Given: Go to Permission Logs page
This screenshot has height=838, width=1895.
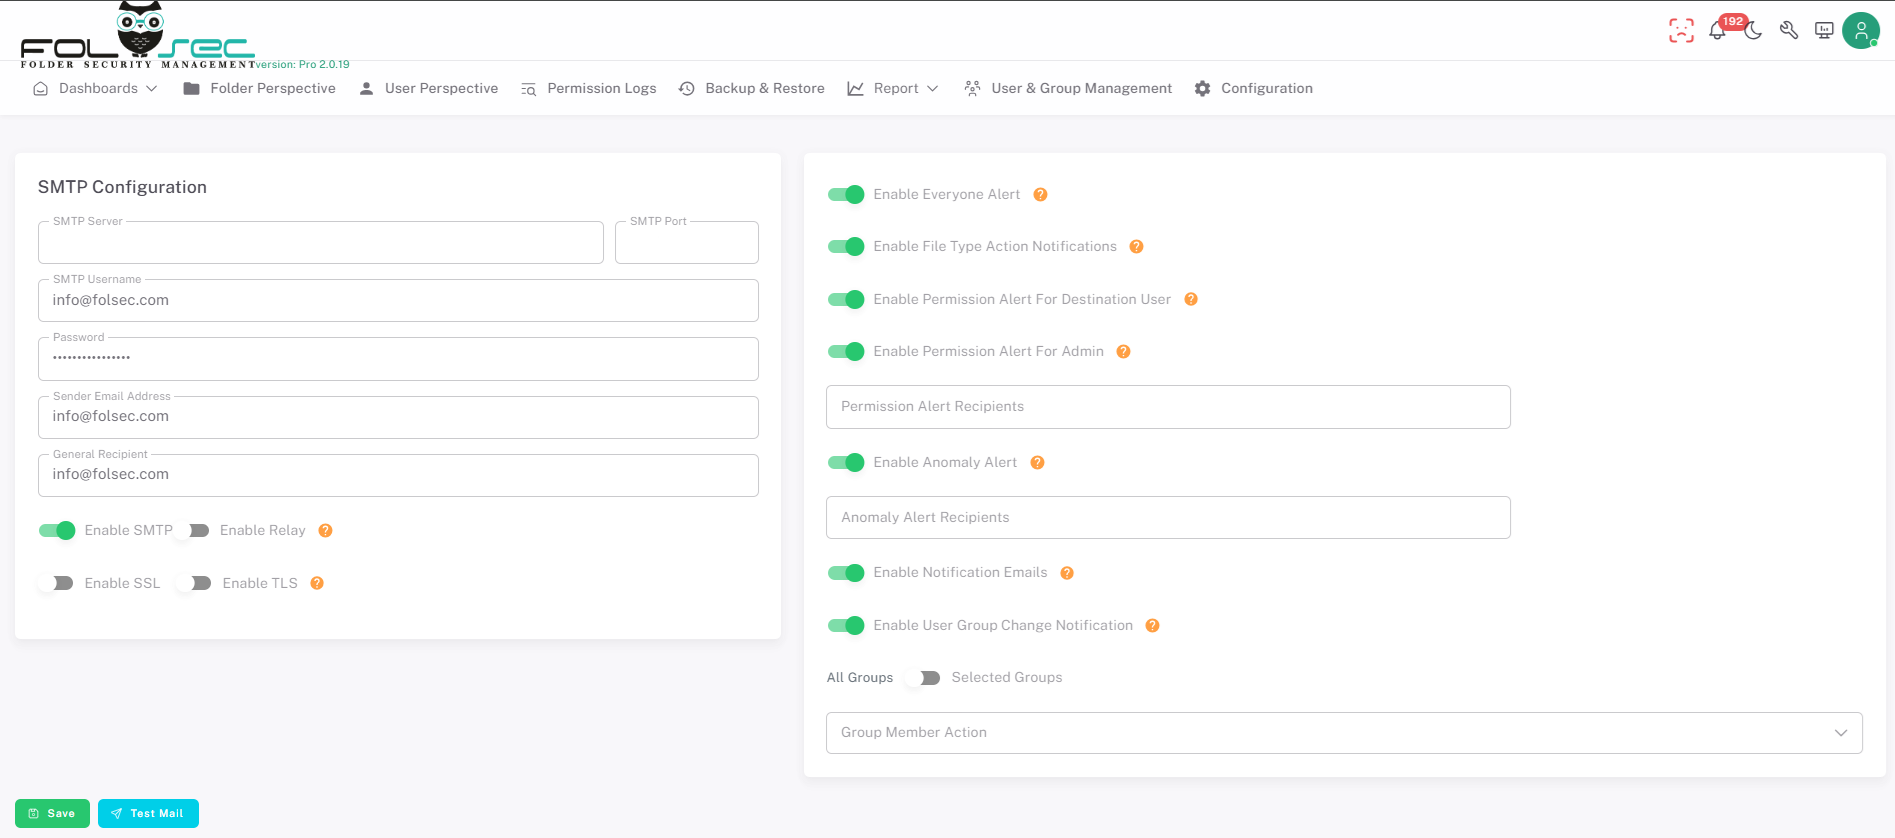Looking at the screenshot, I should tap(589, 88).
